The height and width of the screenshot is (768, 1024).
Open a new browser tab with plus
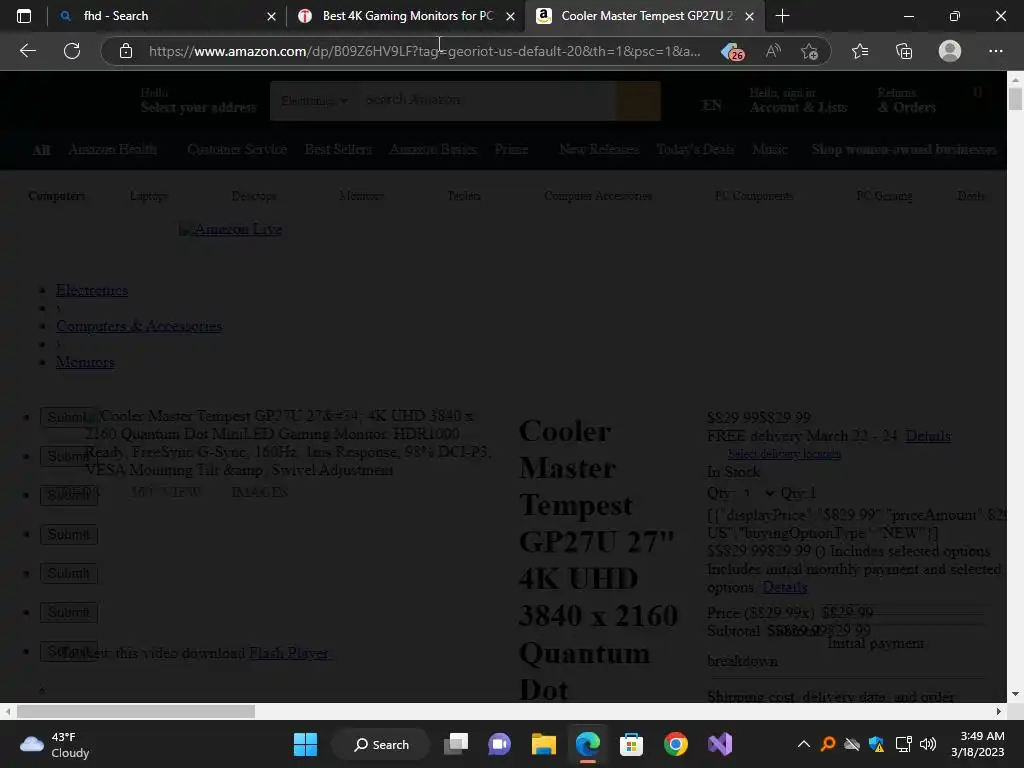coord(782,16)
